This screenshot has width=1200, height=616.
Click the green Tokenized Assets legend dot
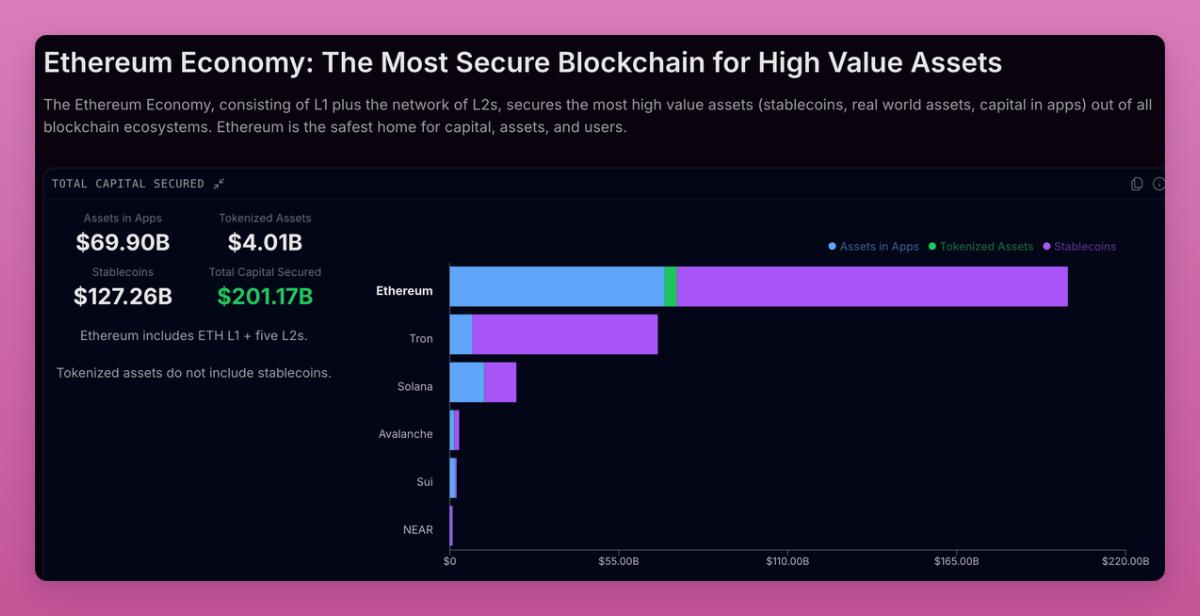coord(933,246)
